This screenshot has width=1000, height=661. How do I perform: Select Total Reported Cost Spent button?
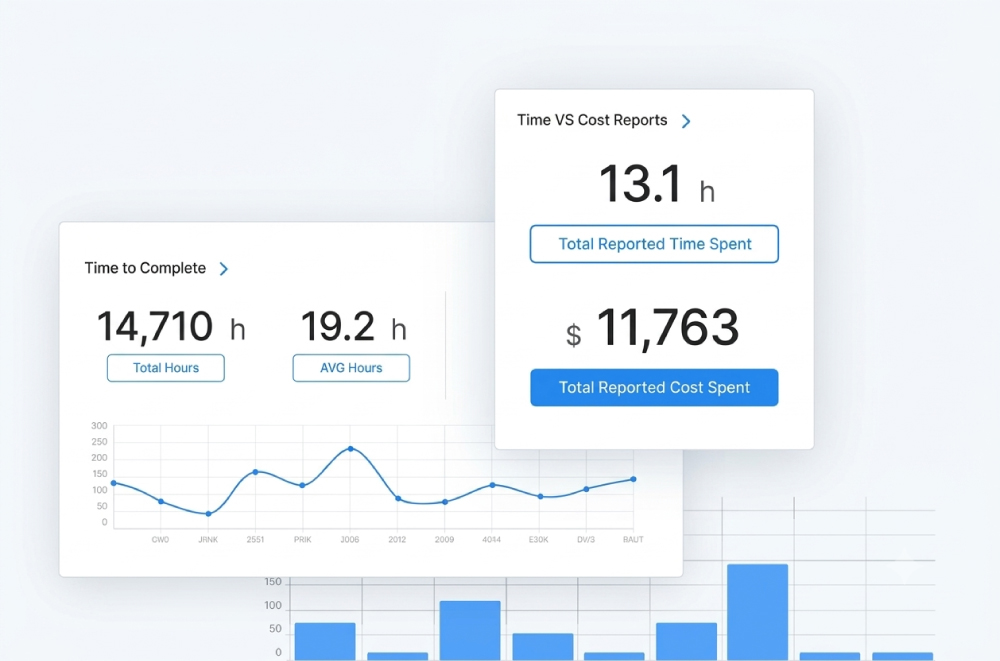[654, 387]
